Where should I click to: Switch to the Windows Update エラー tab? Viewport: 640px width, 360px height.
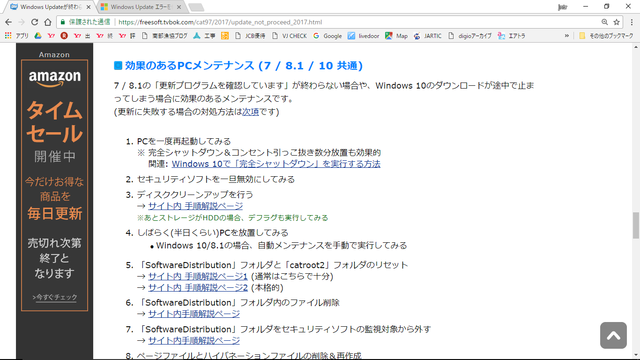click(x=141, y=7)
